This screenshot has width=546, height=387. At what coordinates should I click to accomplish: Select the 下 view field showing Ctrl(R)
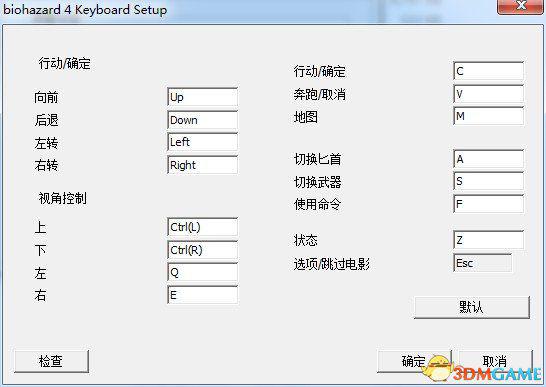pos(202,250)
